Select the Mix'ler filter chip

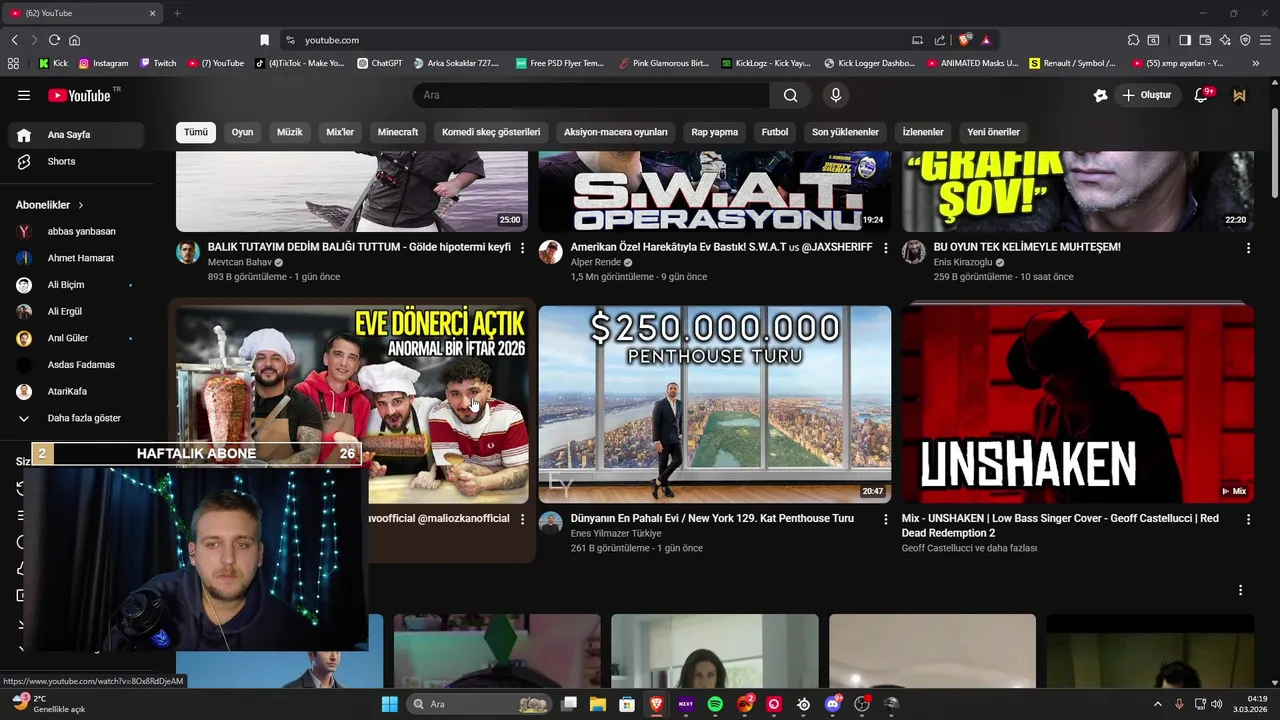[340, 132]
